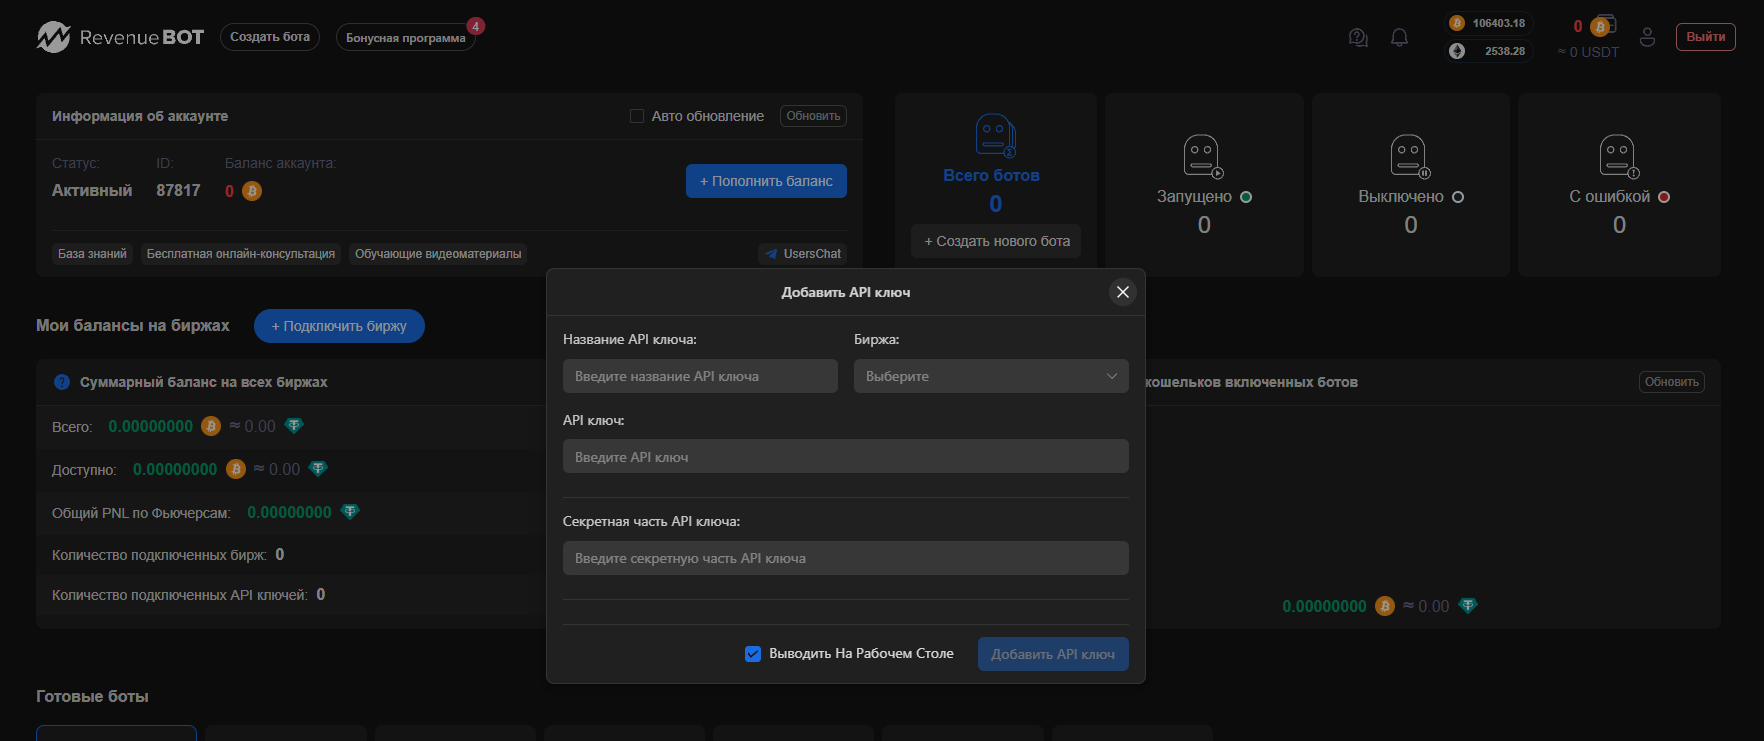Image resolution: width=1764 pixels, height=741 pixels.
Task: Click the account ID 87817
Action: tap(178, 191)
